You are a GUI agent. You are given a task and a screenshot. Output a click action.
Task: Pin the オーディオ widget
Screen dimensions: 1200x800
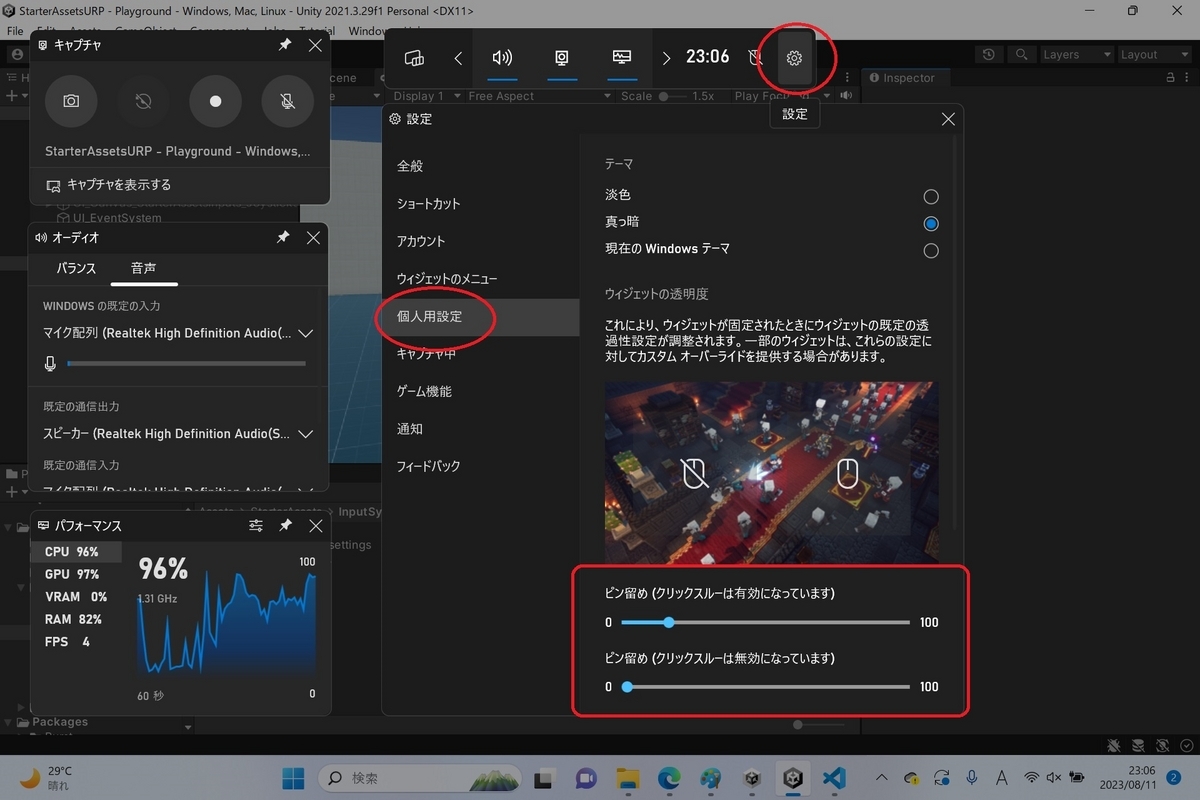283,237
